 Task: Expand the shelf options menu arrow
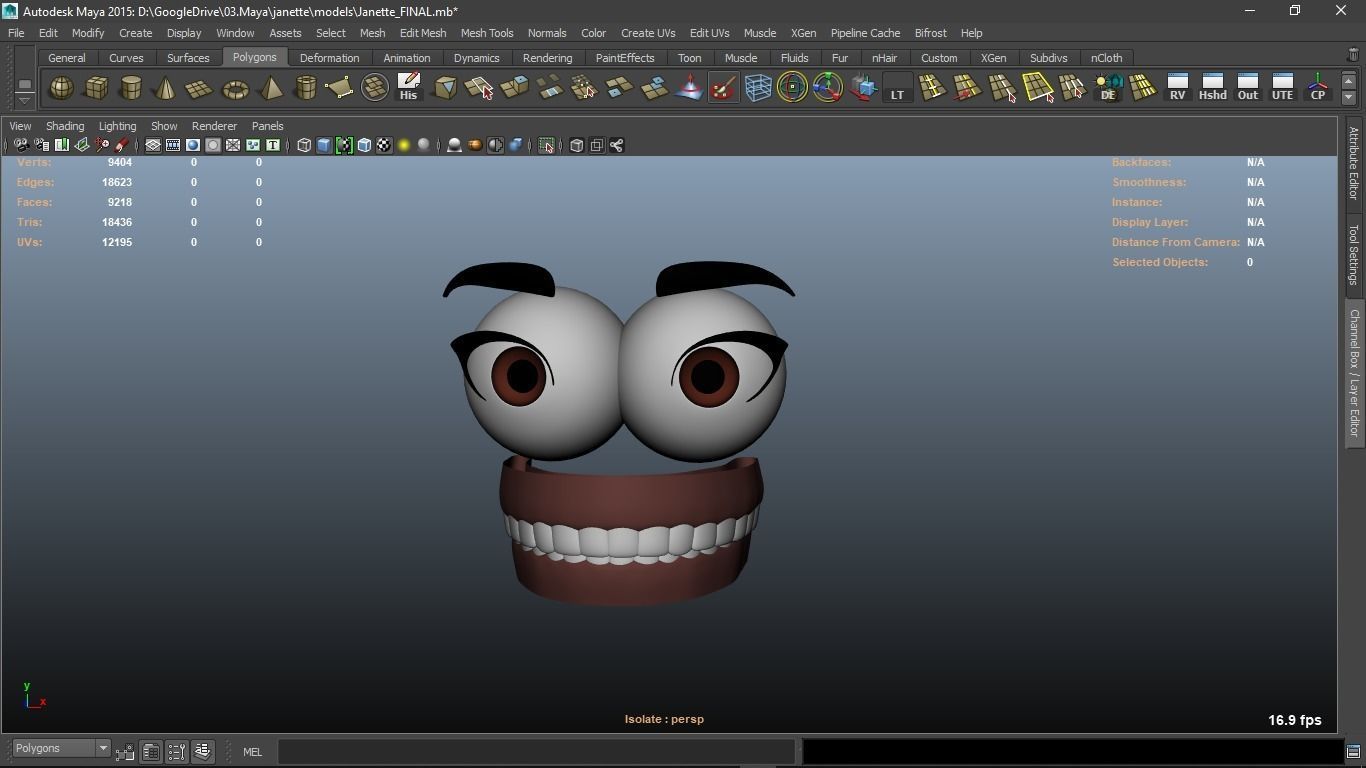[x=24, y=100]
